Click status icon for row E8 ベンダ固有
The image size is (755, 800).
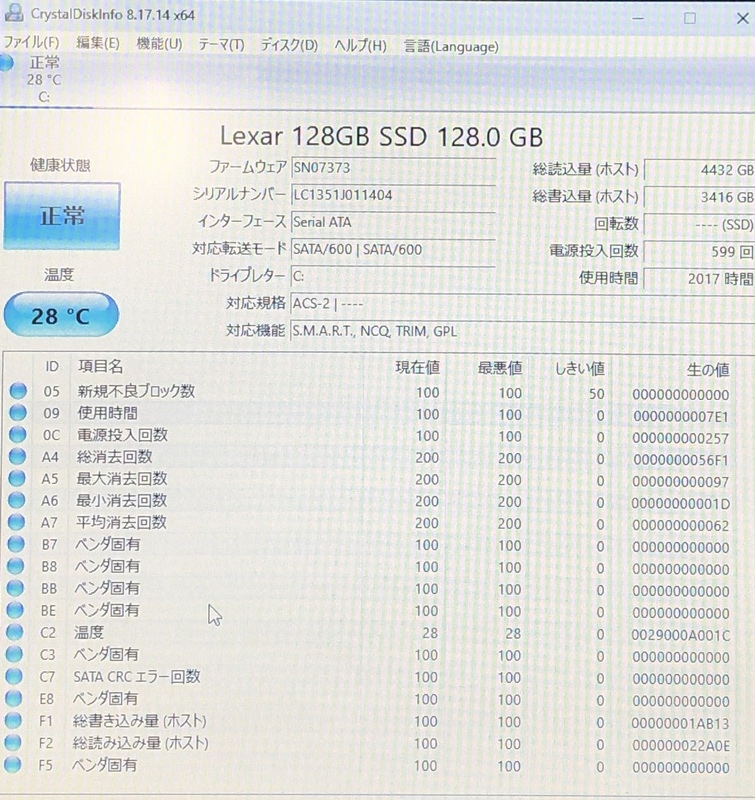[x=14, y=698]
